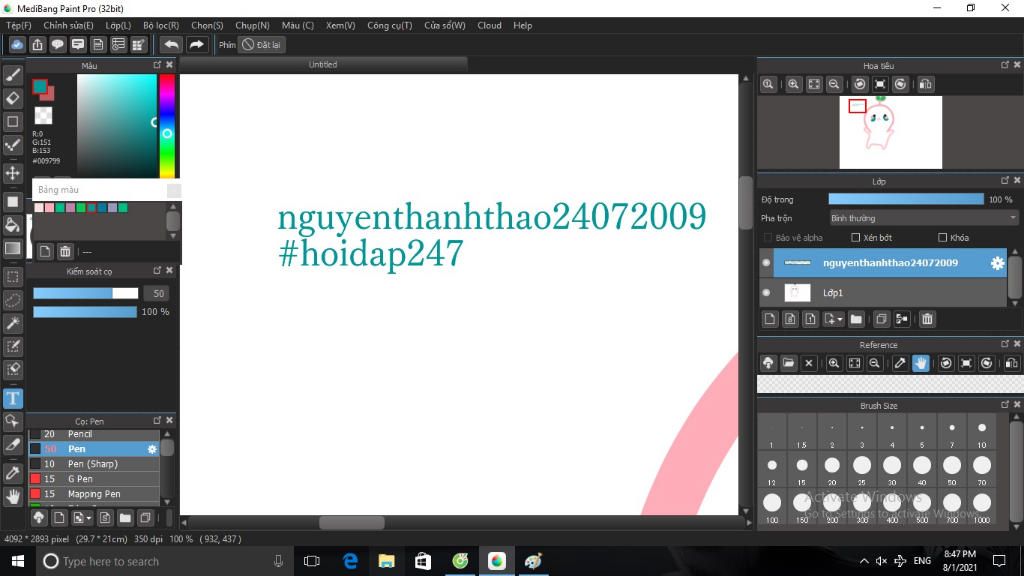1024x576 pixels.
Task: Click the navigator canvas thumbnail
Action: 891,132
